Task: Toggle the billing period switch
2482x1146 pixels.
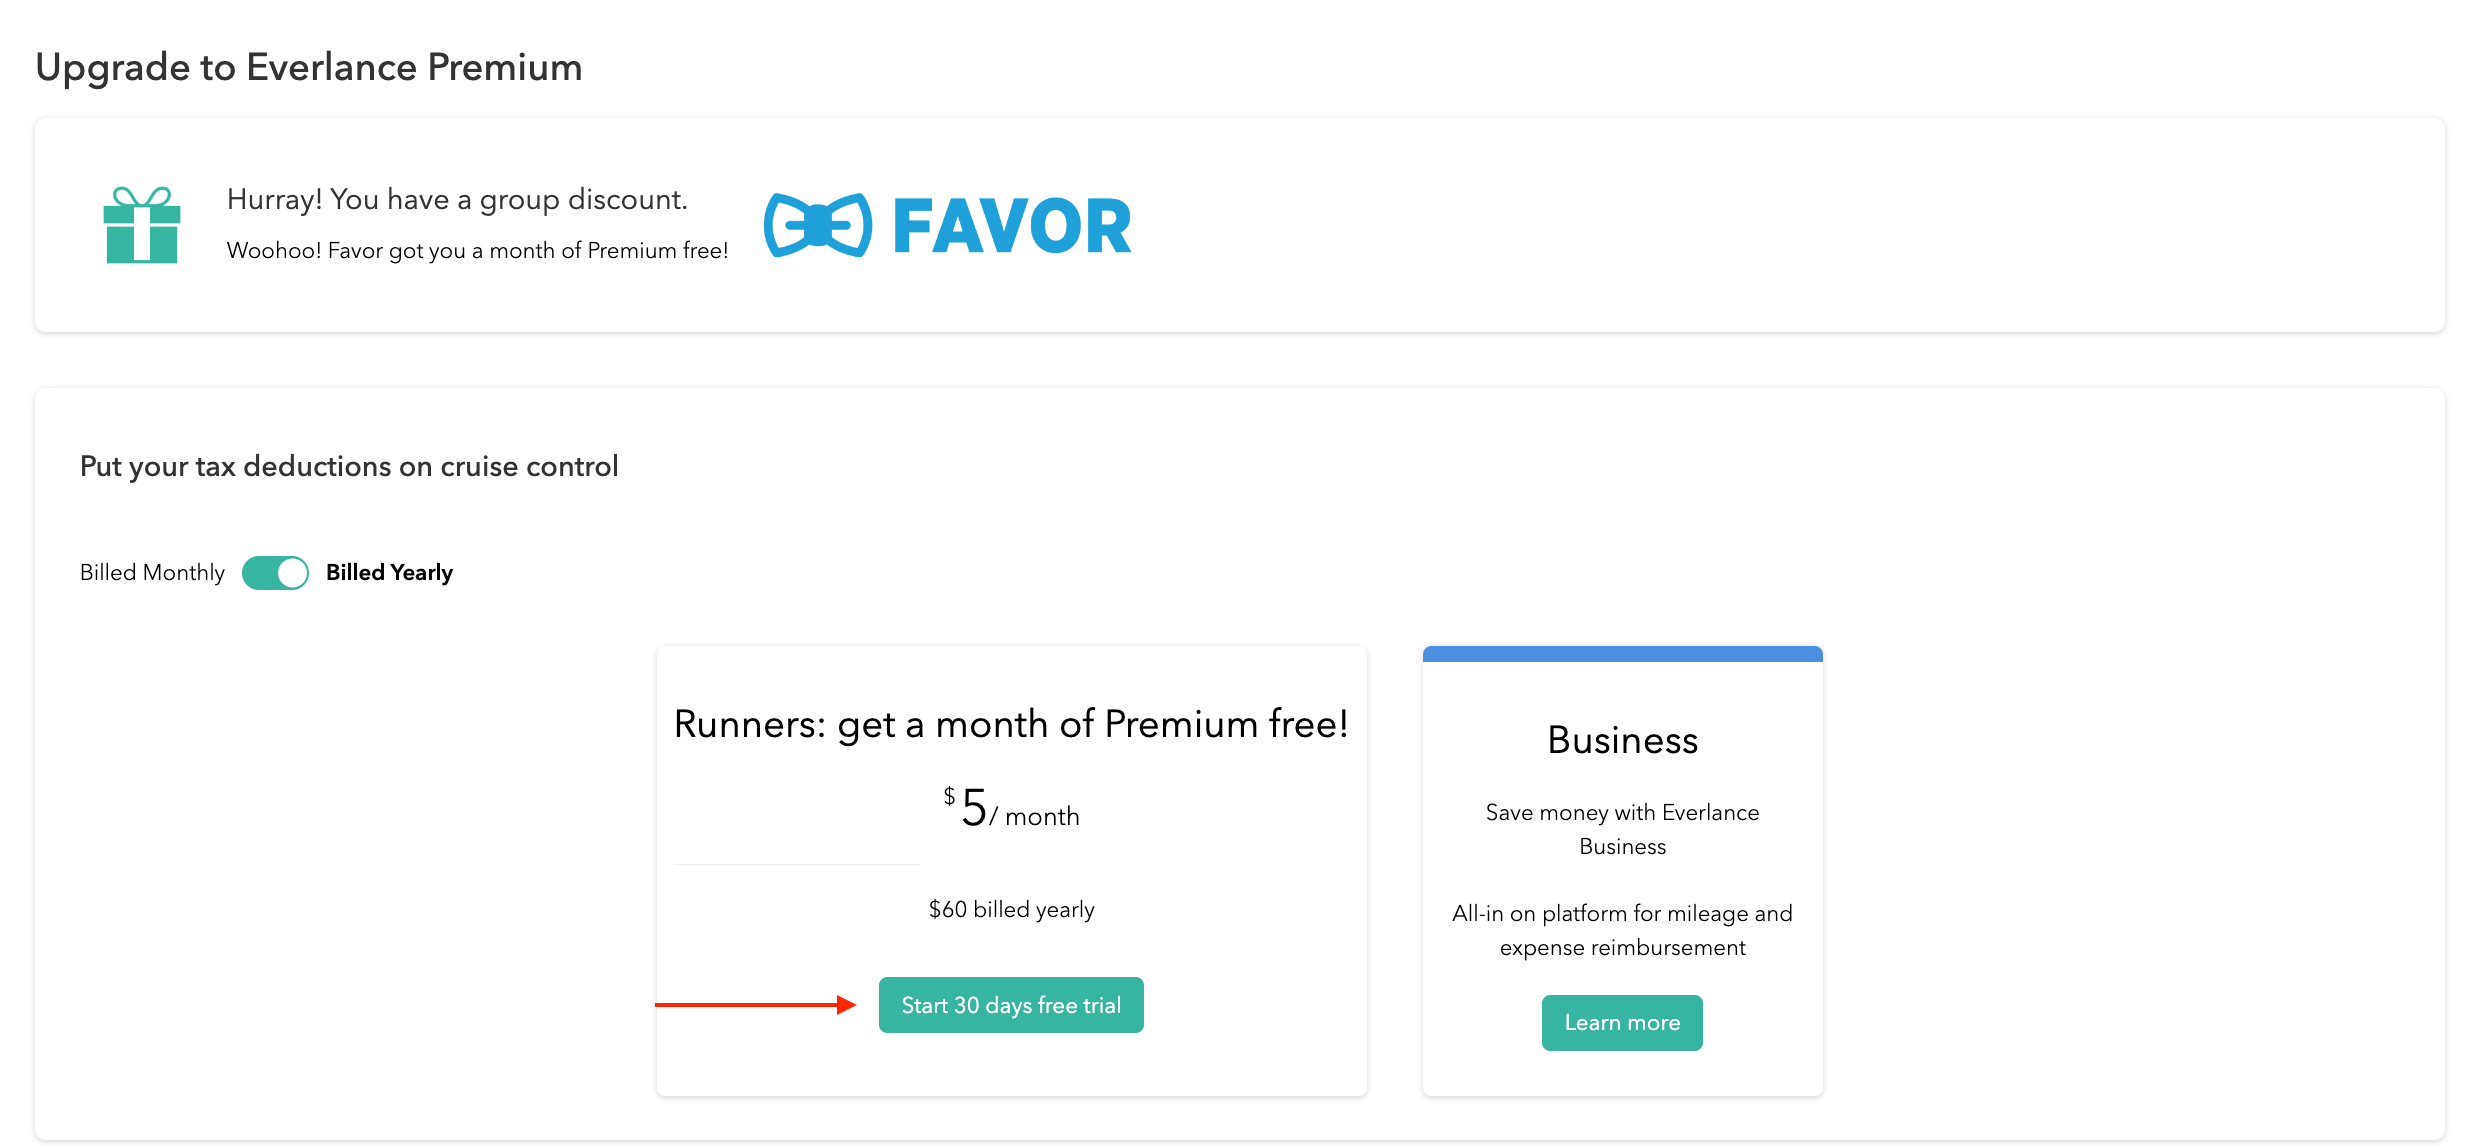Action: click(x=275, y=573)
